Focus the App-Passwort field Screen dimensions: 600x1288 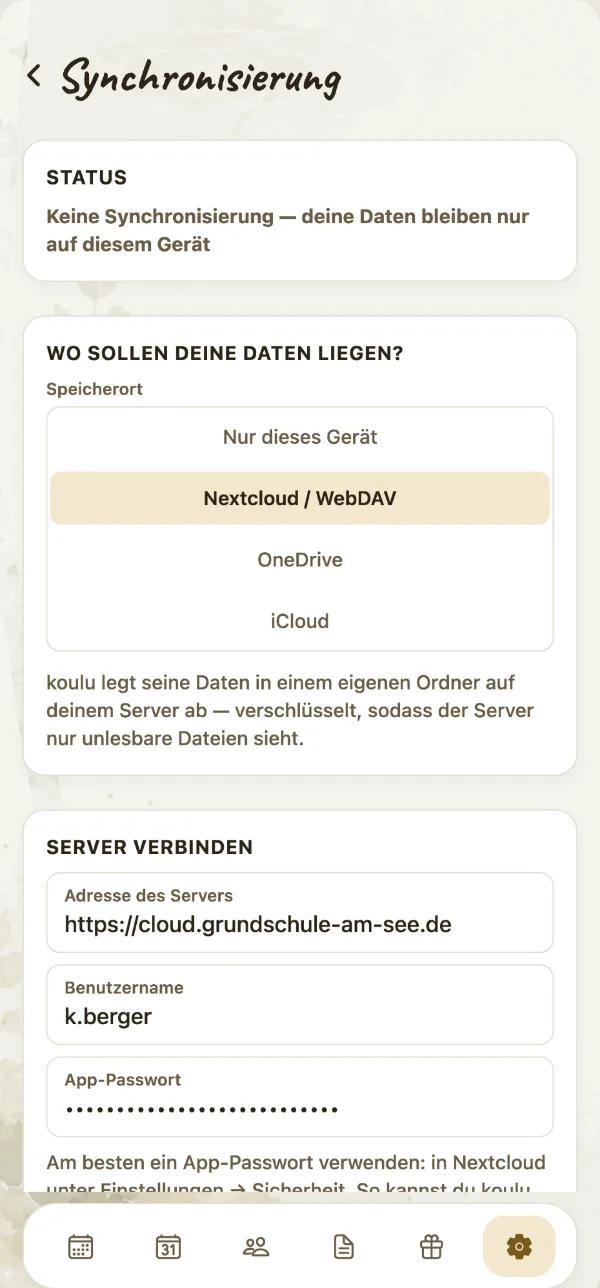(x=300, y=1097)
